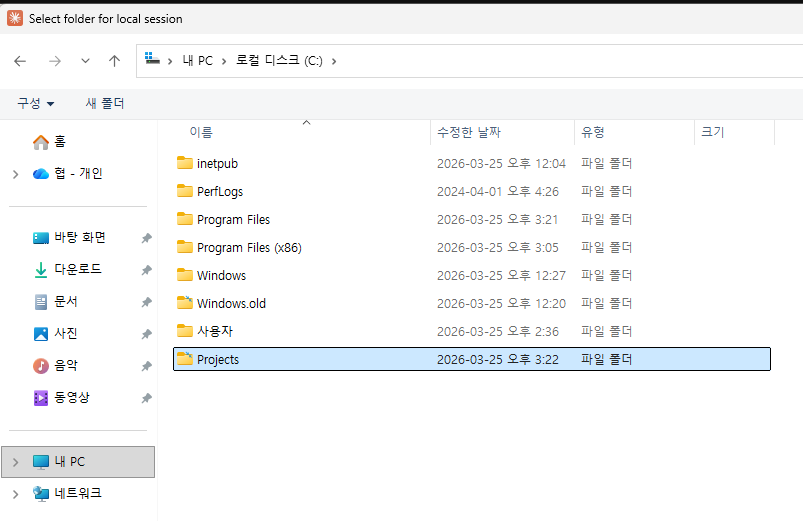The height and width of the screenshot is (521, 803).
Task: Click the 새 폴더 button
Action: tap(105, 103)
